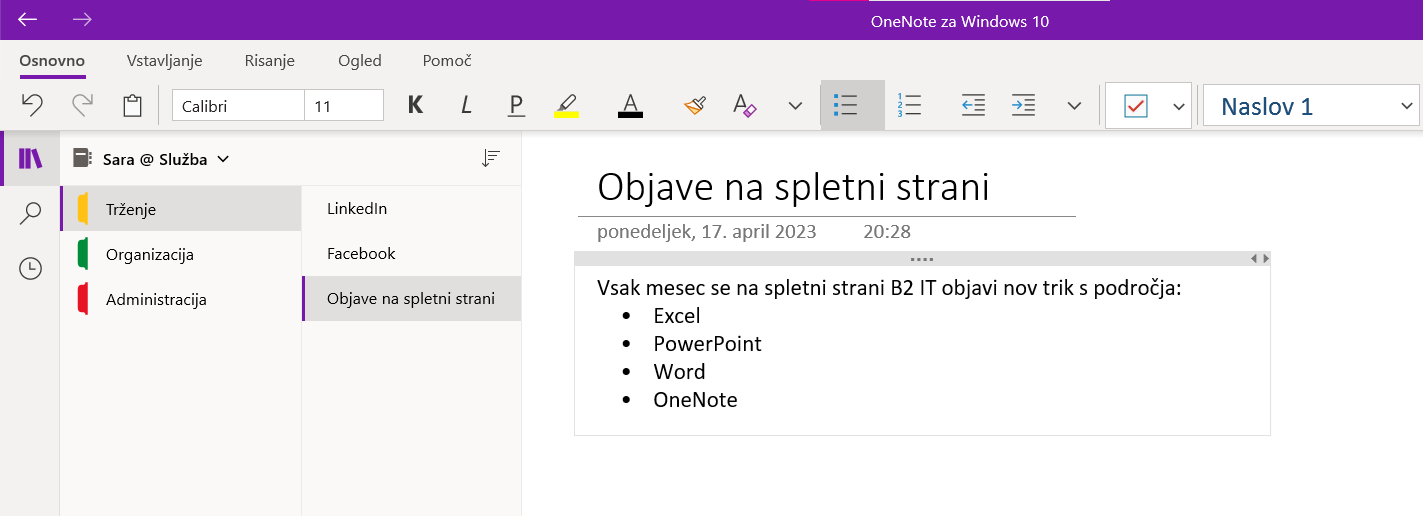The image size is (1423, 516).
Task: Open the Vstavljanje tab
Action: [165, 61]
